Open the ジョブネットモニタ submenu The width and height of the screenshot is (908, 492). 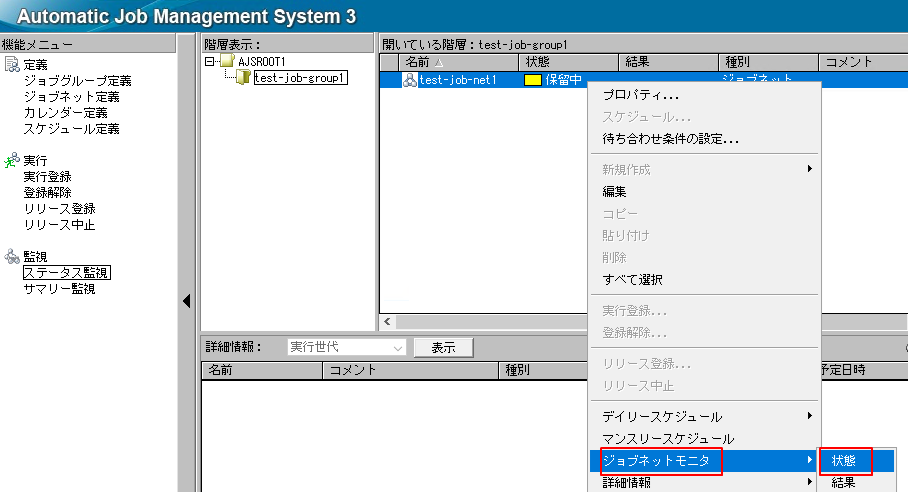point(705,461)
